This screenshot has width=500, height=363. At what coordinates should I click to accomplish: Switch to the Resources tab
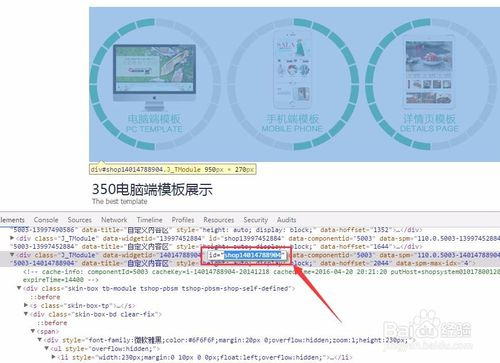point(219,220)
